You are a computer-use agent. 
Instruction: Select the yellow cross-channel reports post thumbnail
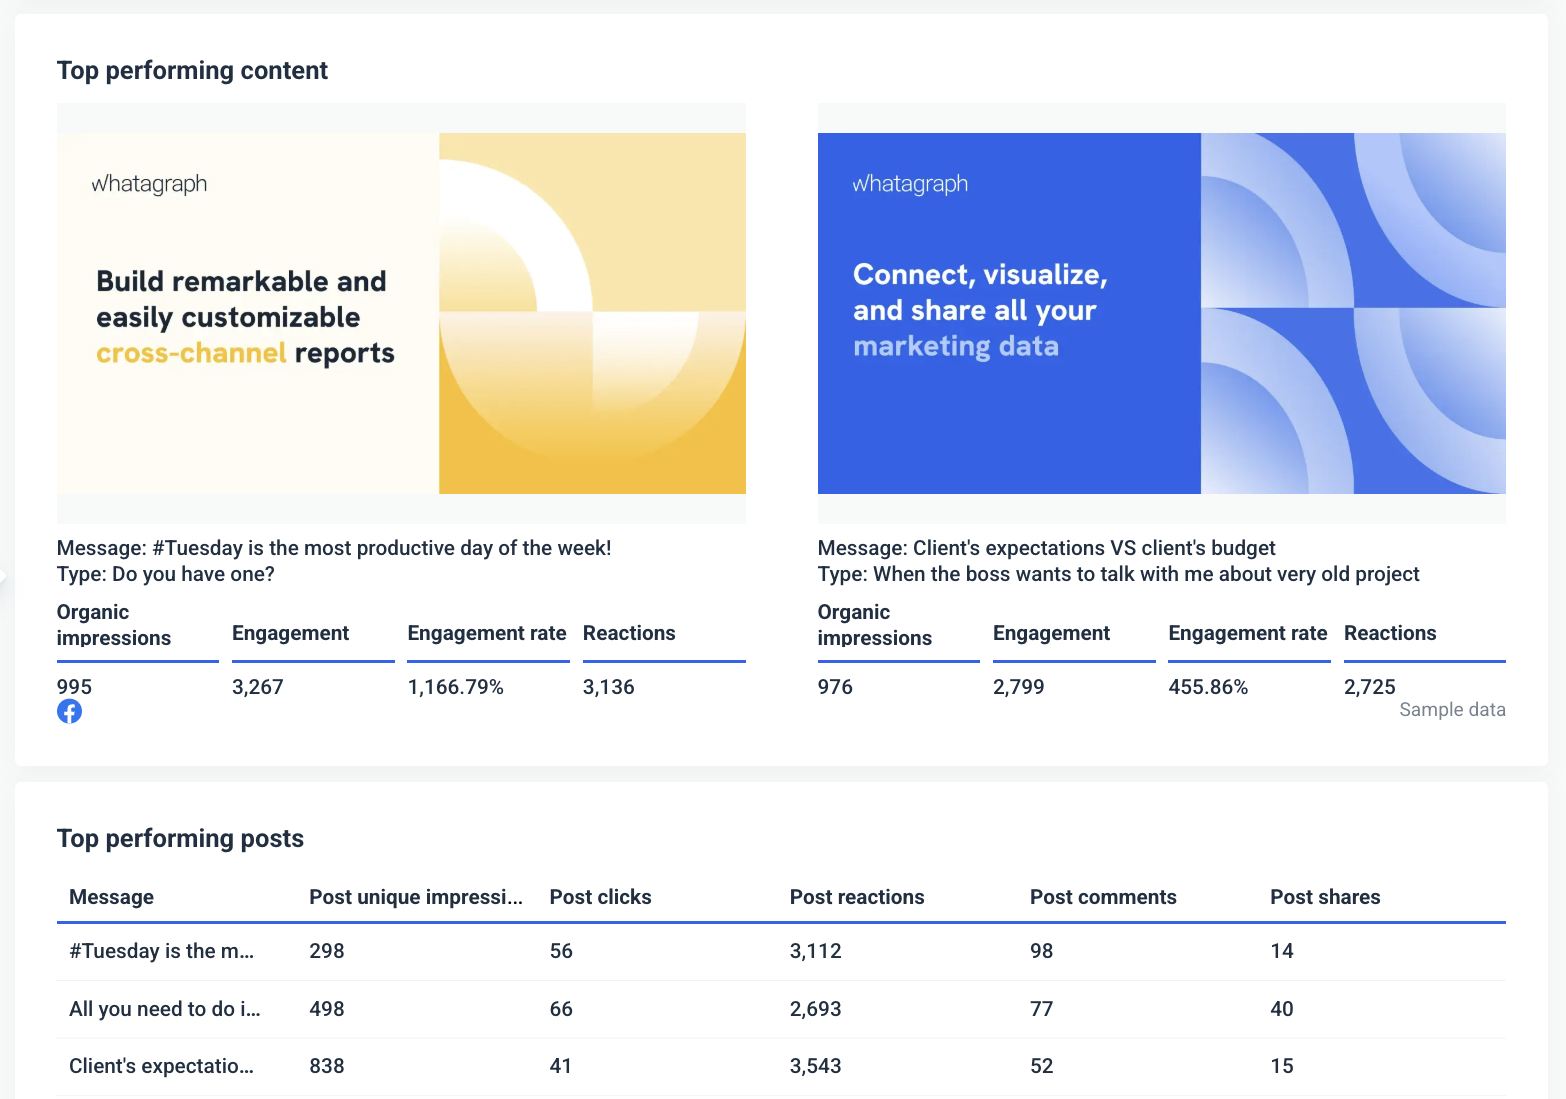coord(400,314)
